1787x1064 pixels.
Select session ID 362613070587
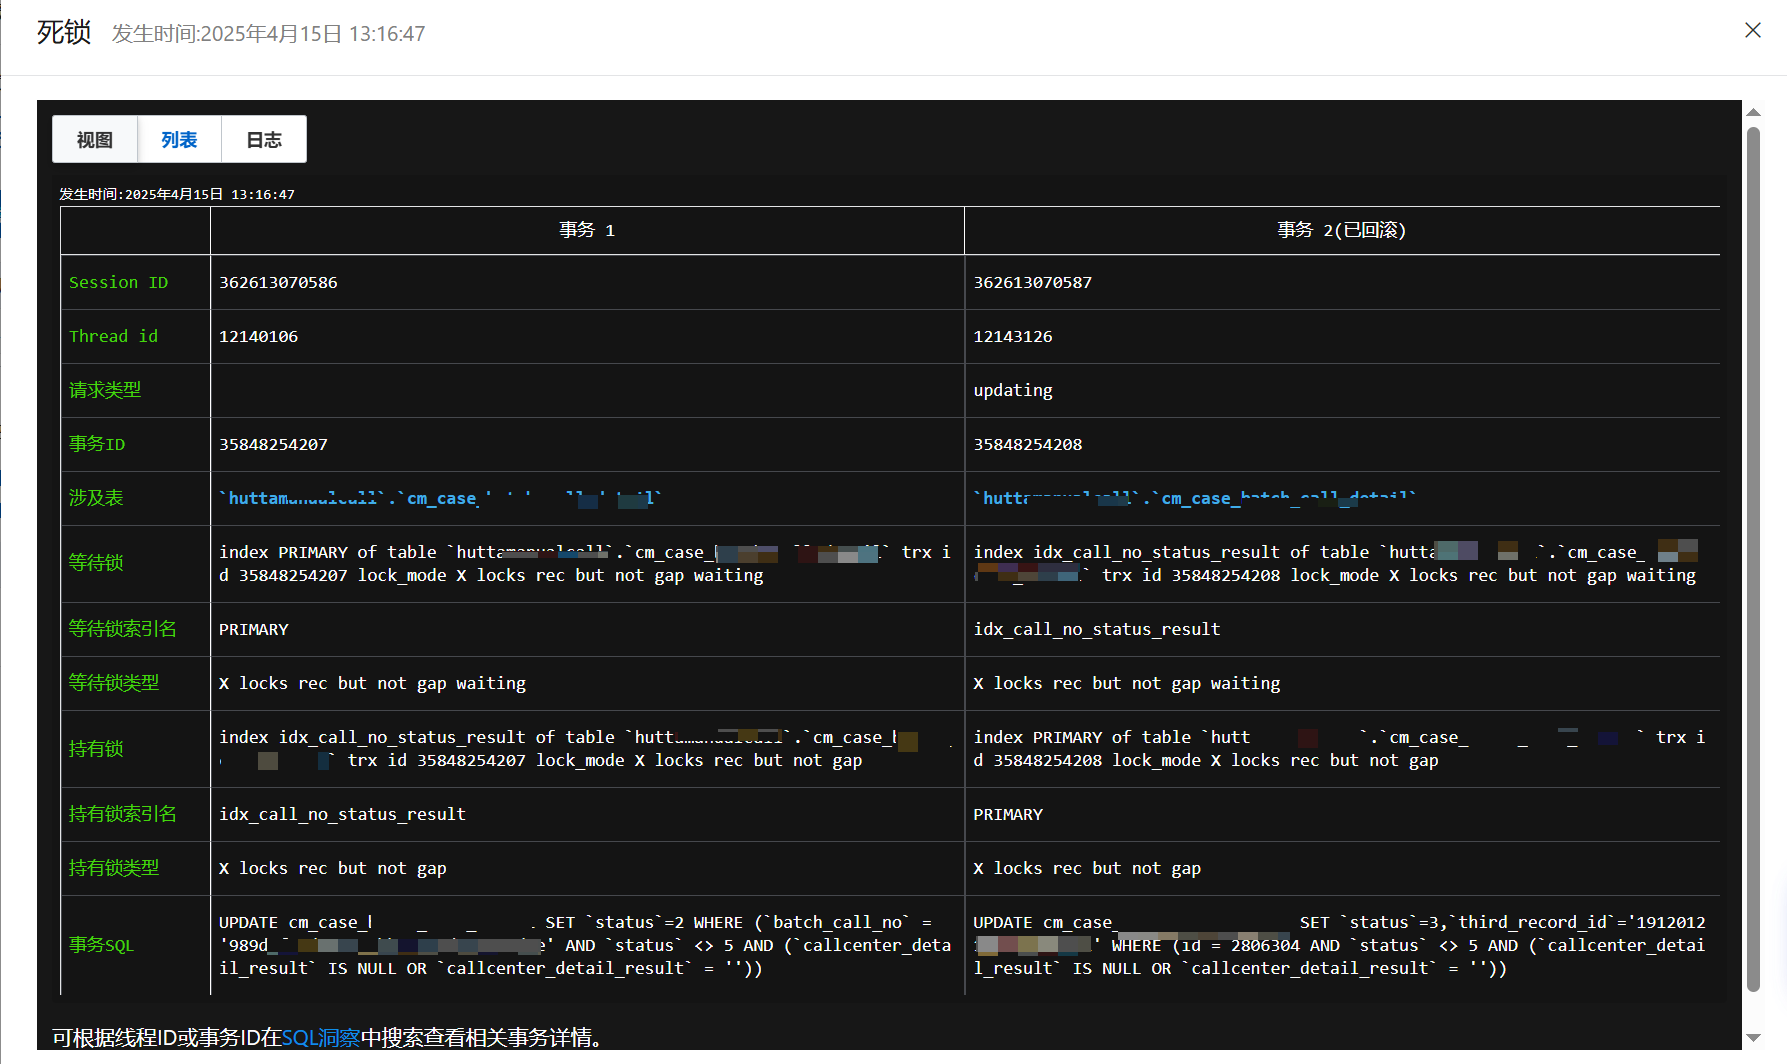point(1033,283)
